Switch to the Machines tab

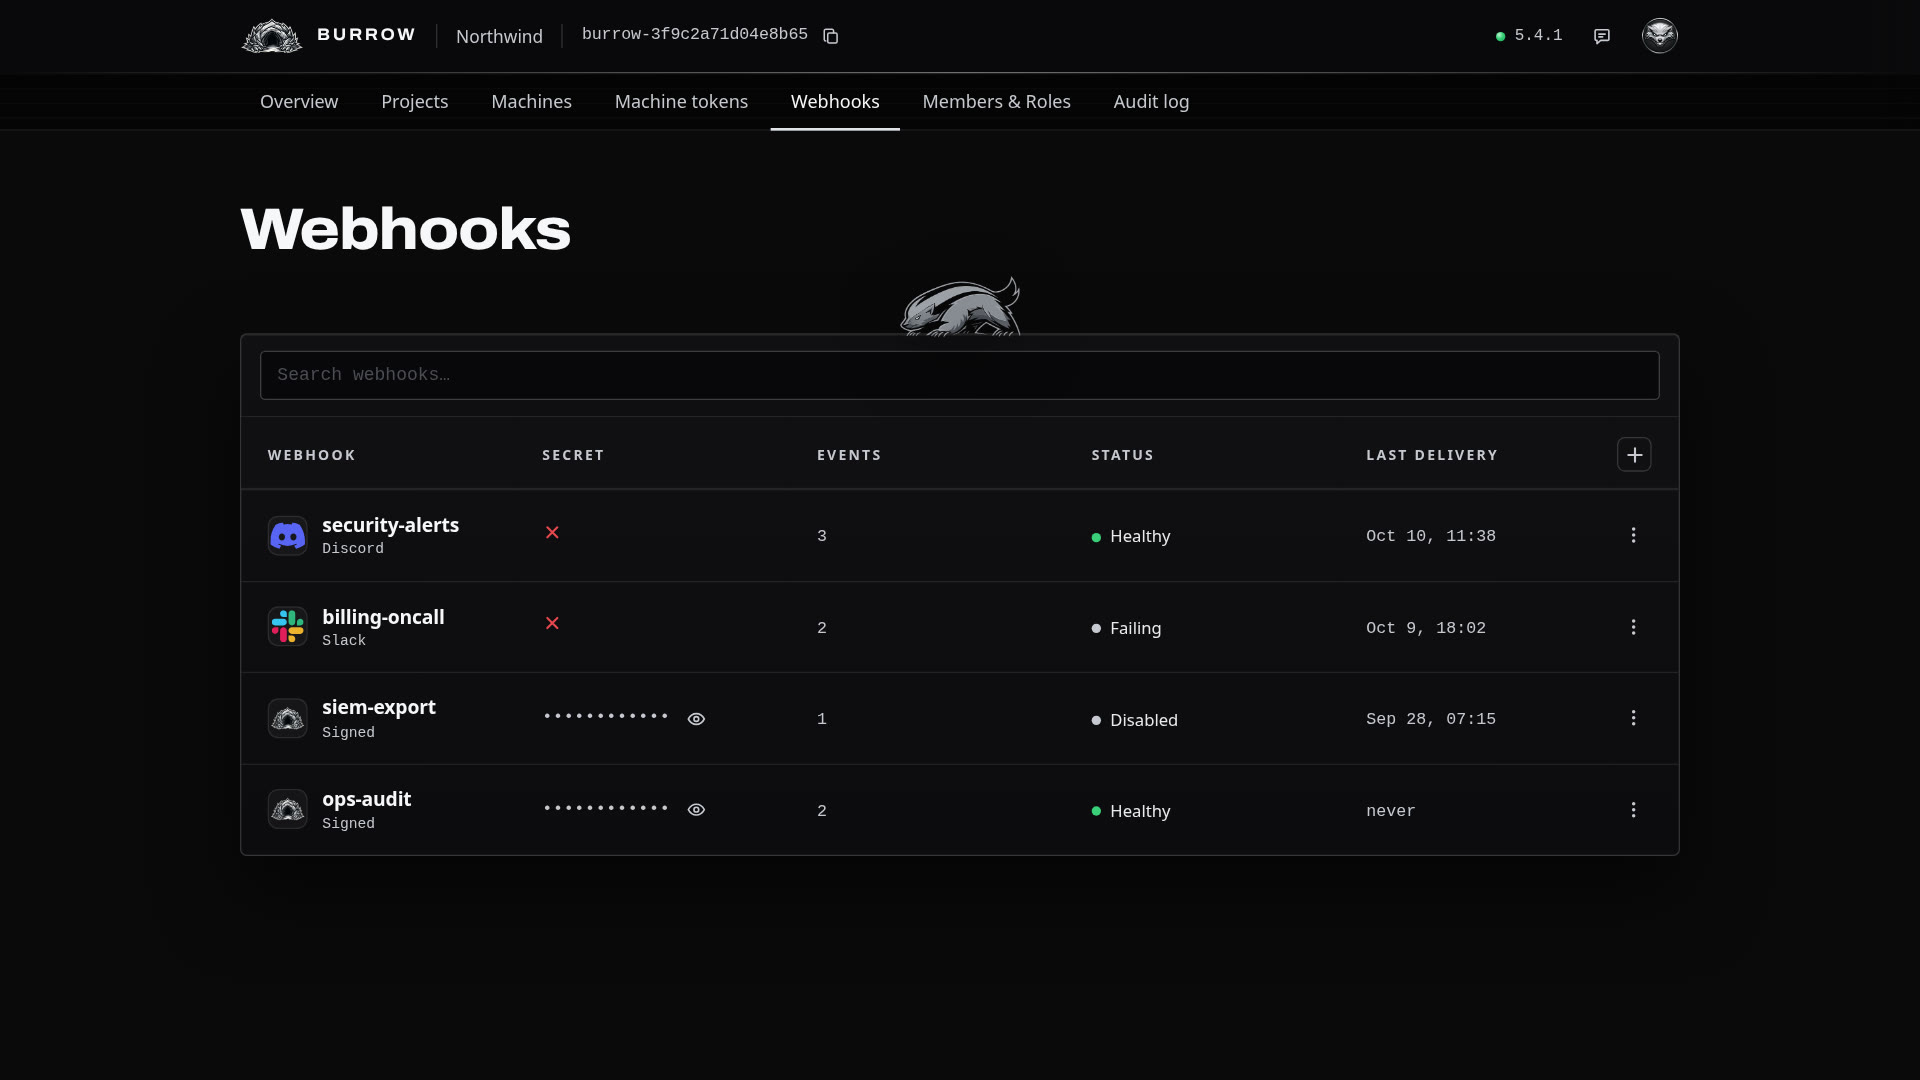(531, 102)
